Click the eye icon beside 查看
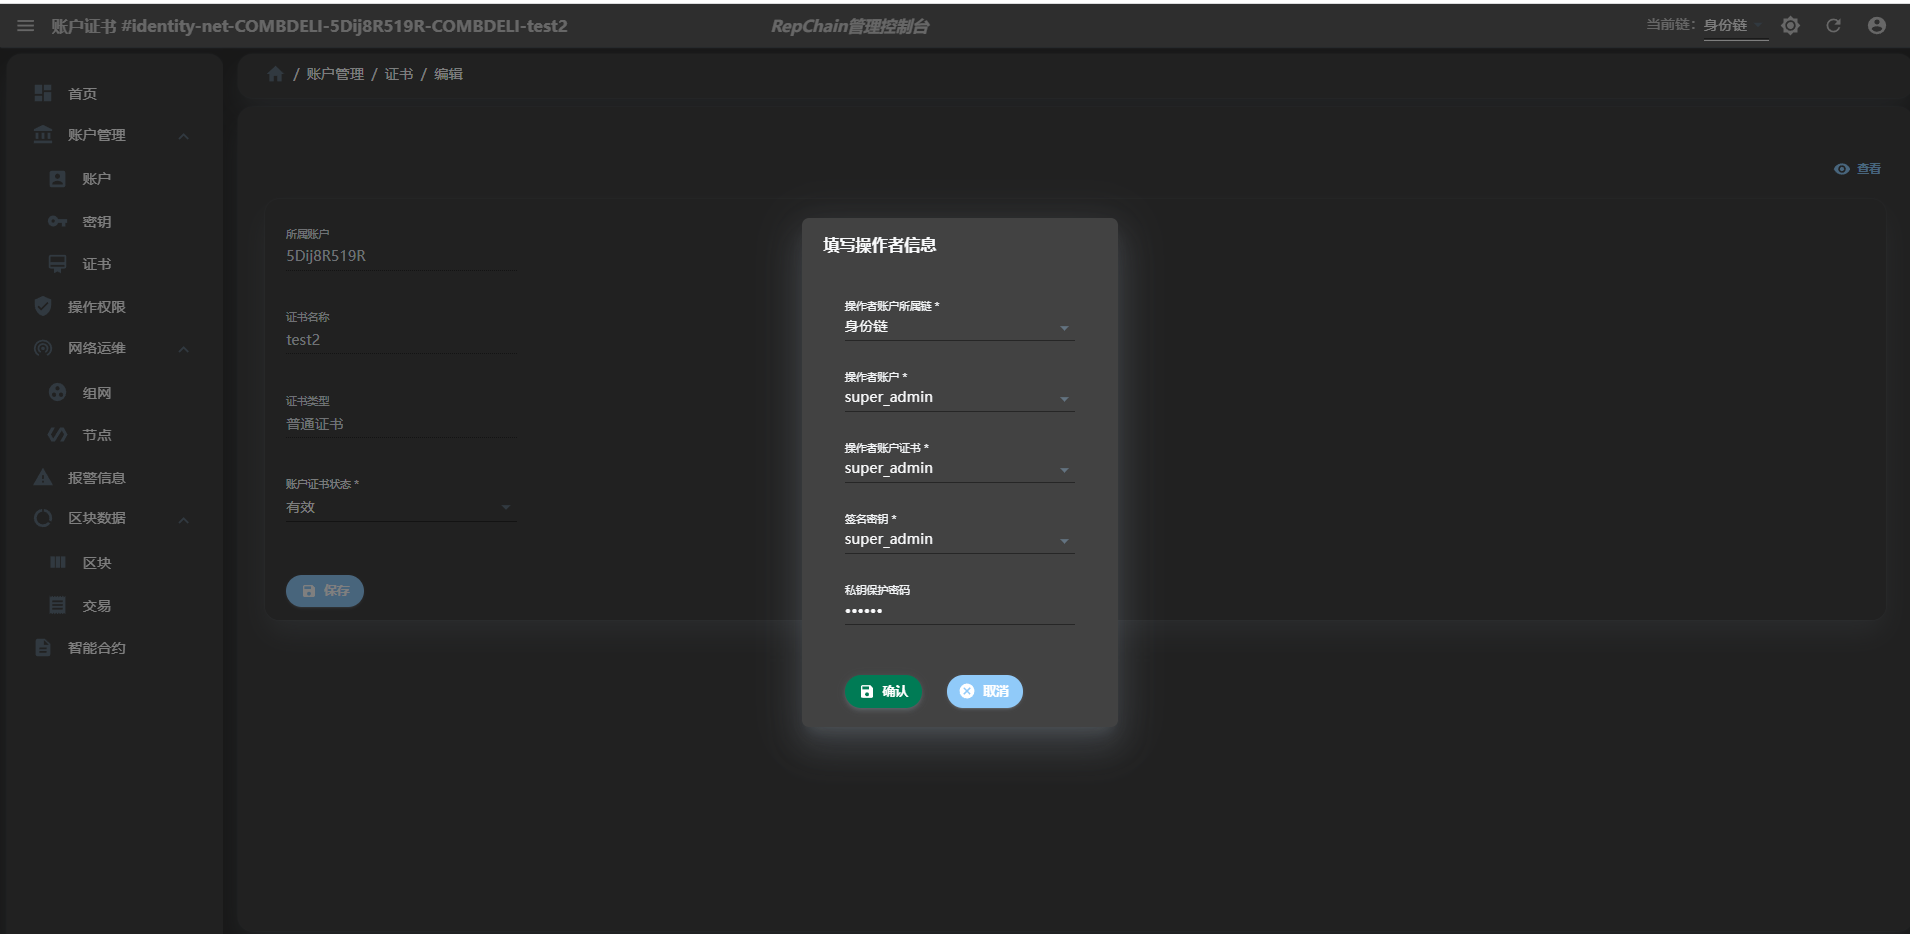 click(x=1841, y=169)
